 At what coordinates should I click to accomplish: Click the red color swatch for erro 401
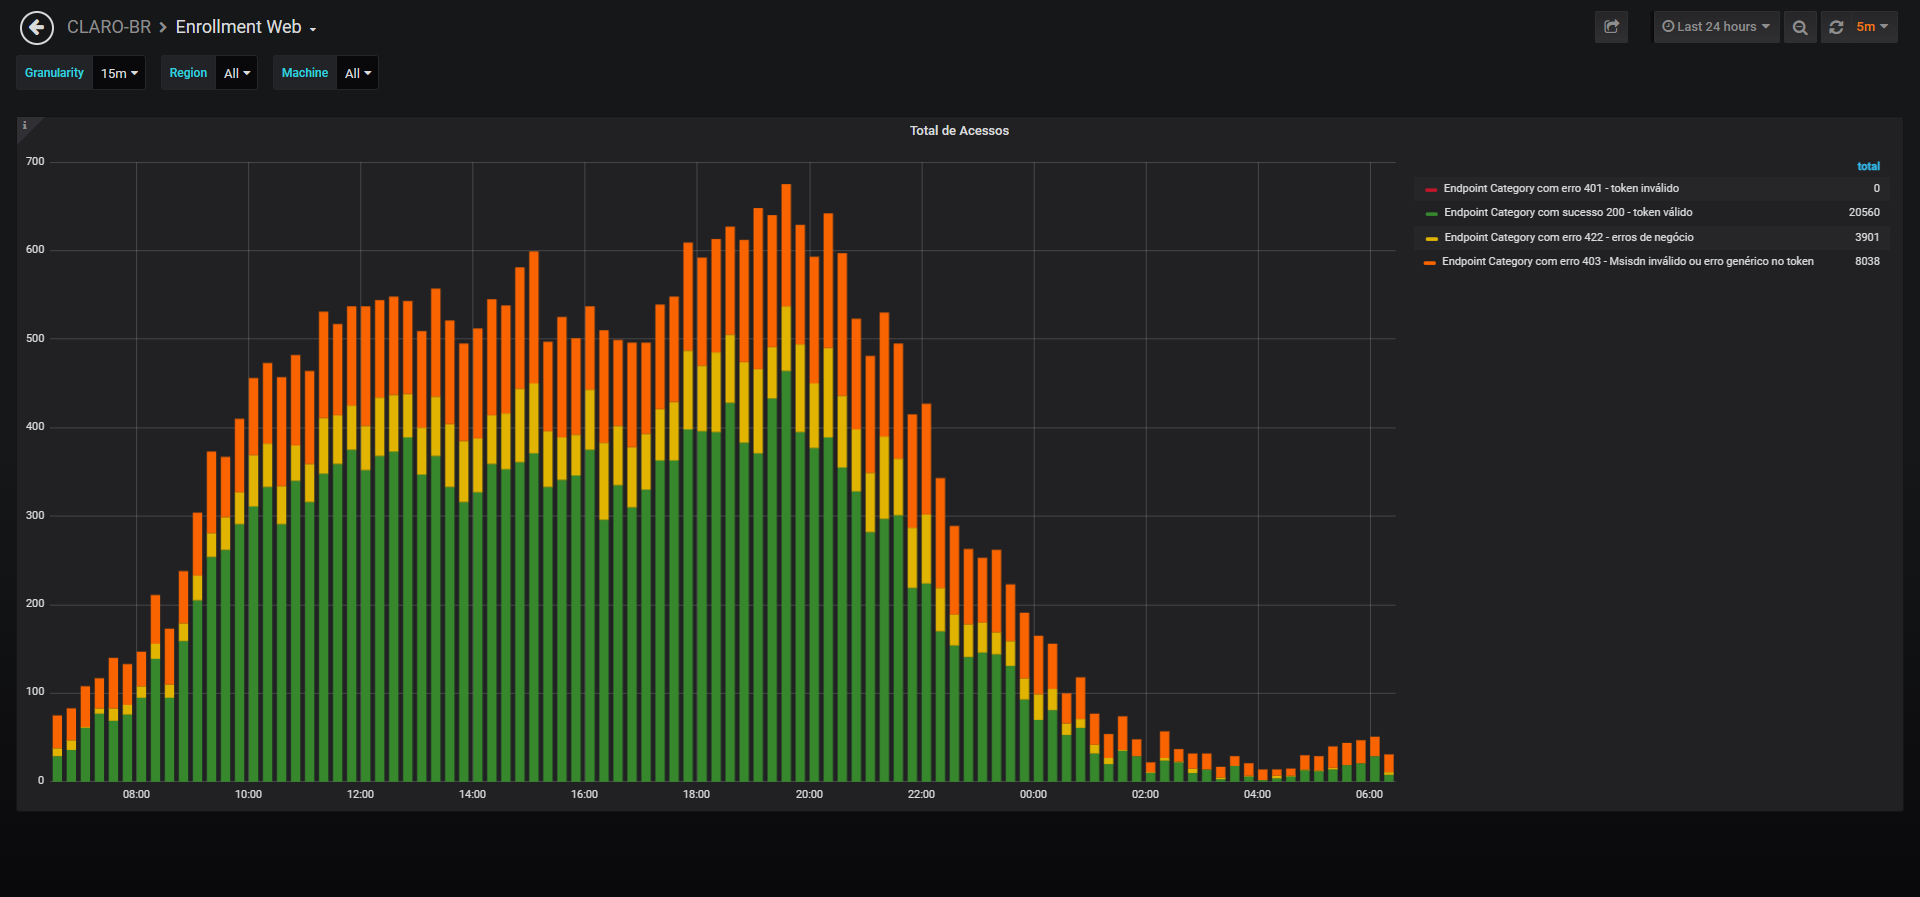tap(1431, 189)
